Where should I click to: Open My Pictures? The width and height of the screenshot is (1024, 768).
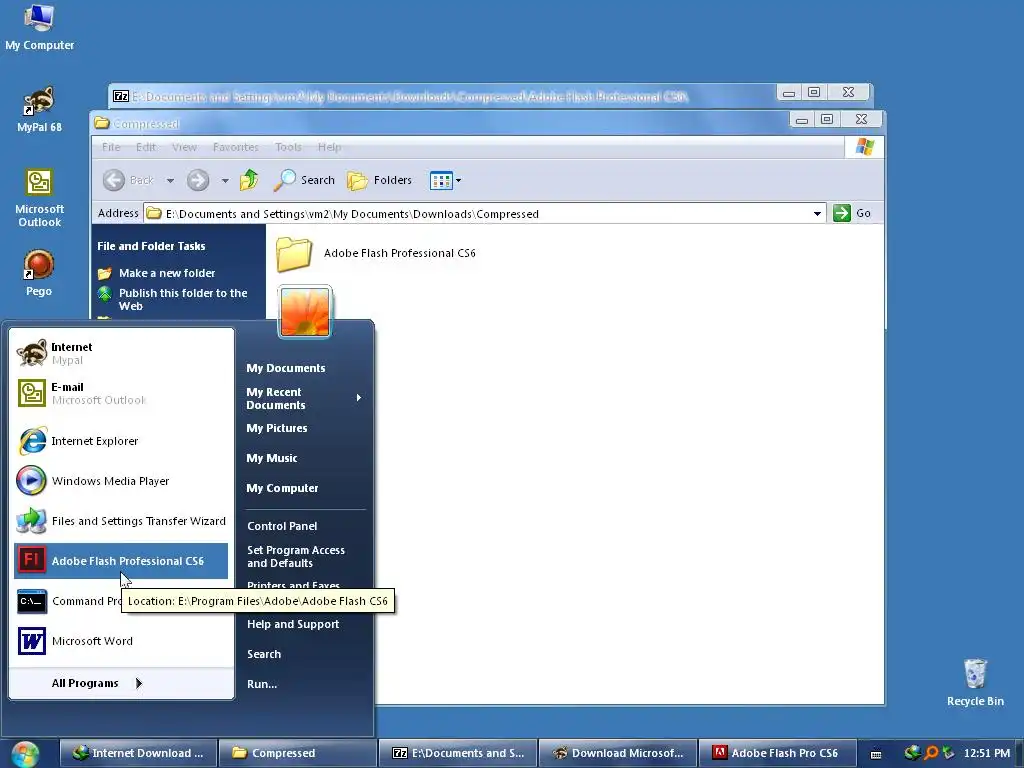(x=276, y=428)
